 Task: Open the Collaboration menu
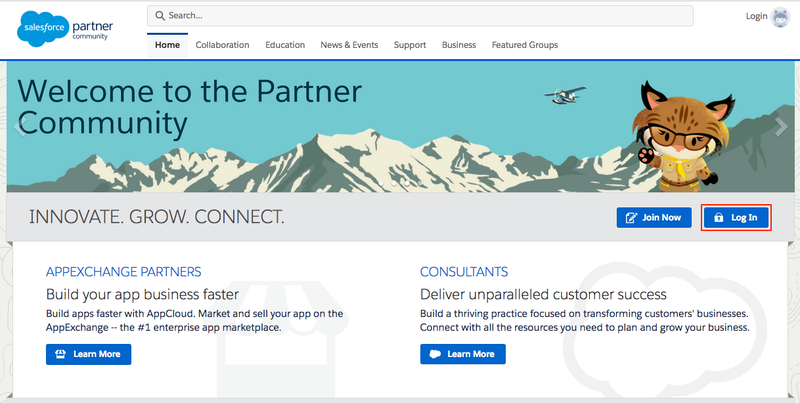coord(222,45)
